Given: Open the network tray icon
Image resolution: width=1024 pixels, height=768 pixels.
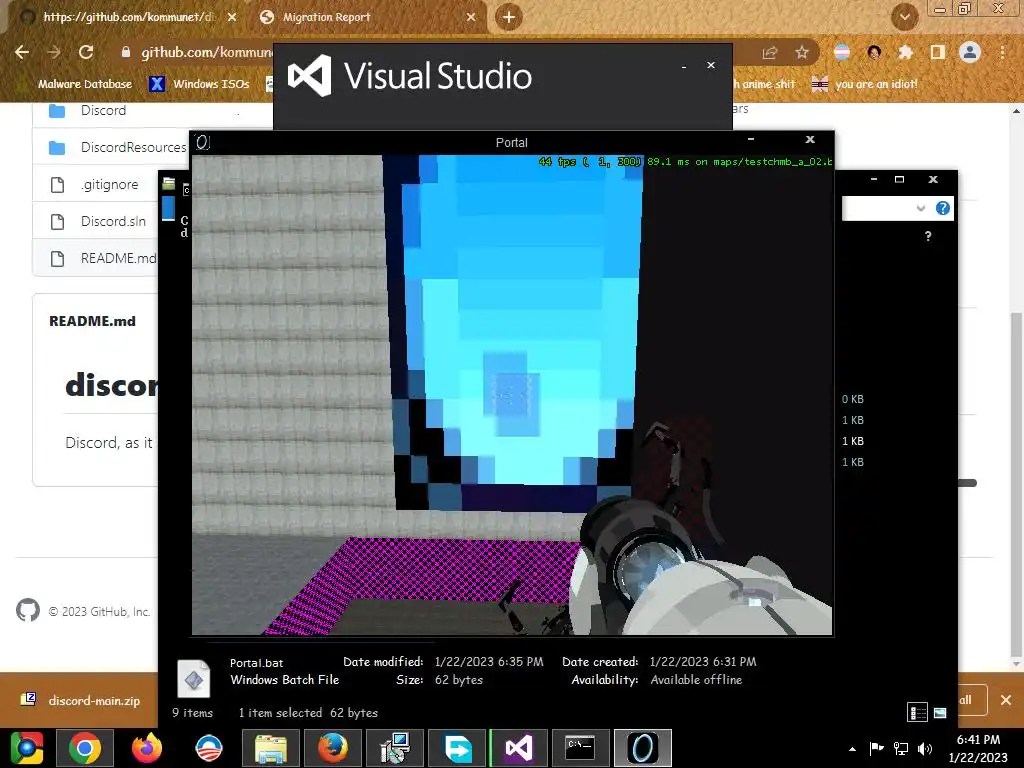Looking at the screenshot, I should (x=901, y=748).
